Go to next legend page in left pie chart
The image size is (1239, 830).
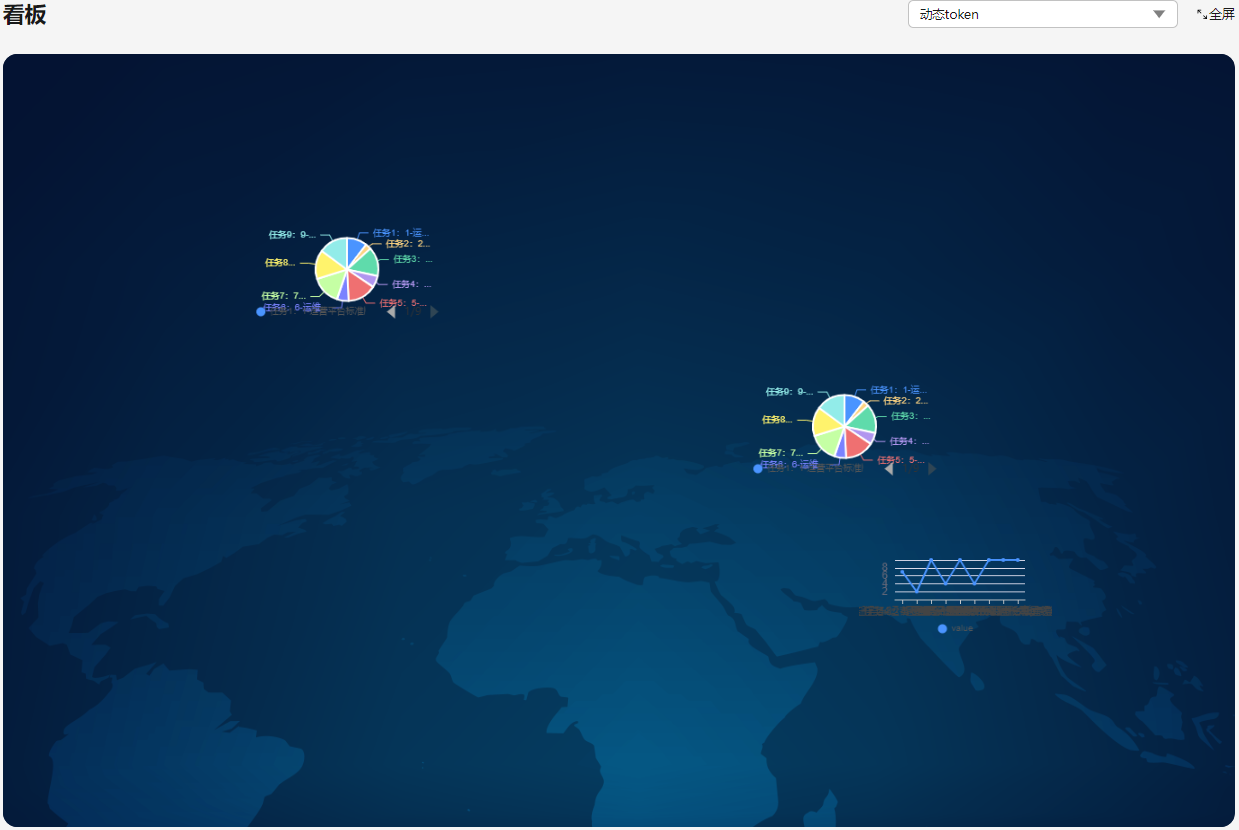pyautogui.click(x=434, y=312)
